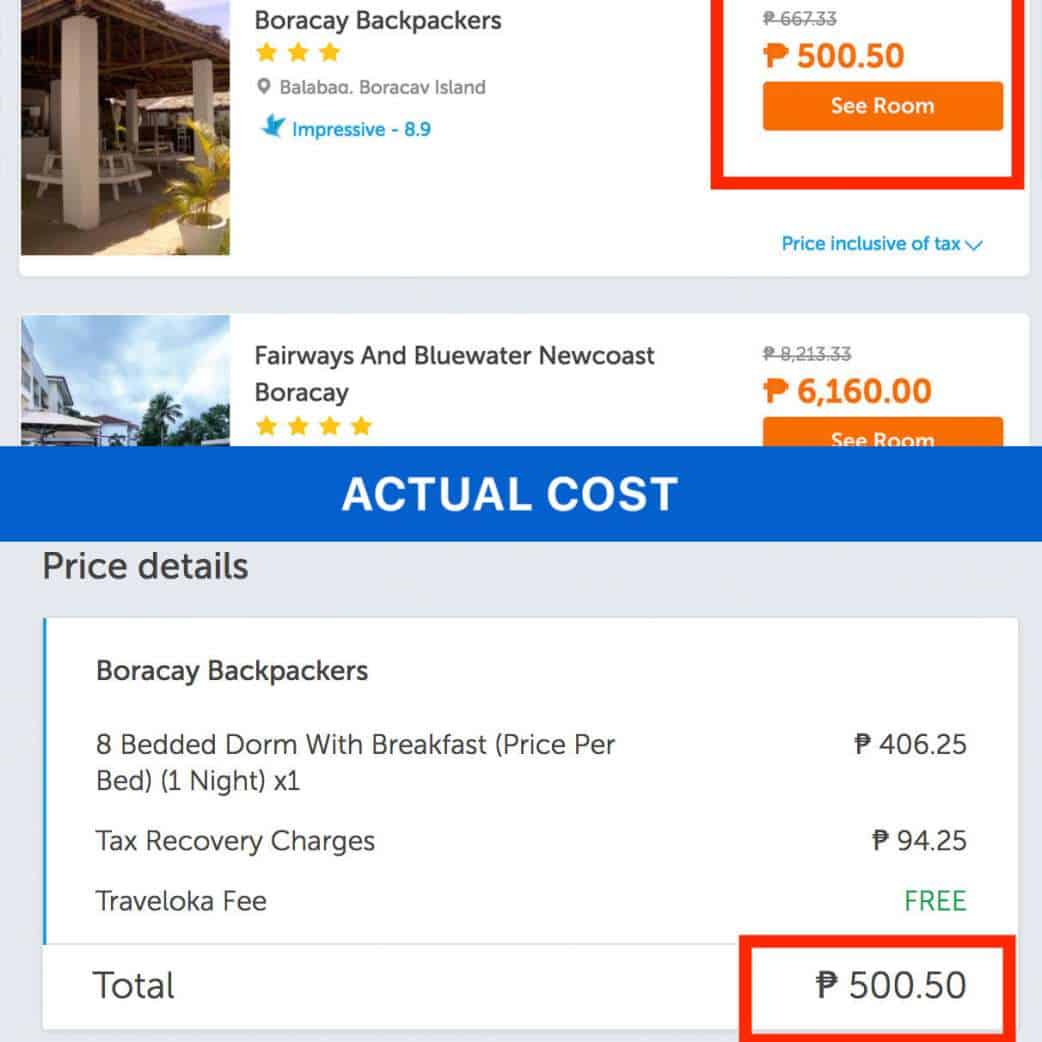
Task: Click the 8 Bedded Dorm With Breakfast line
Action: pyautogui.click(x=355, y=762)
